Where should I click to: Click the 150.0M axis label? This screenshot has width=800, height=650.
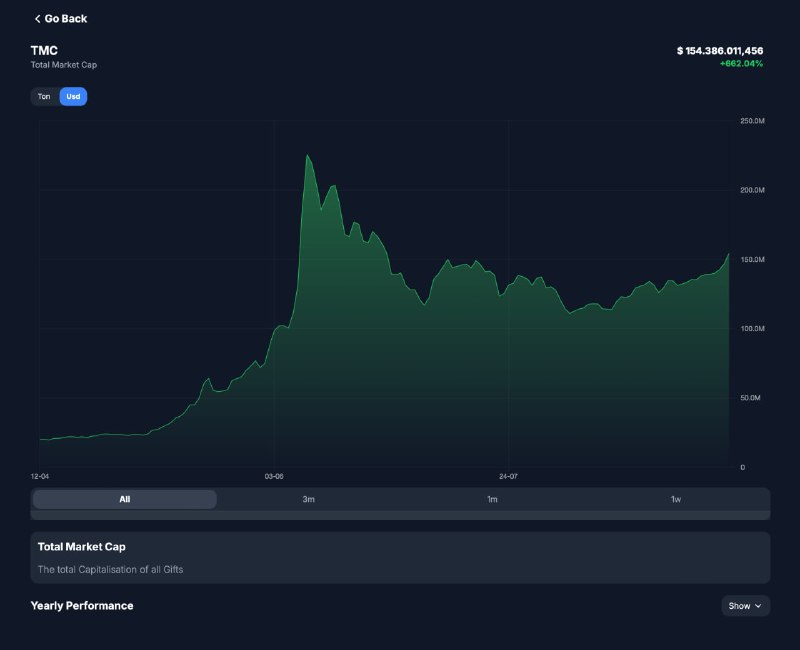coord(753,259)
